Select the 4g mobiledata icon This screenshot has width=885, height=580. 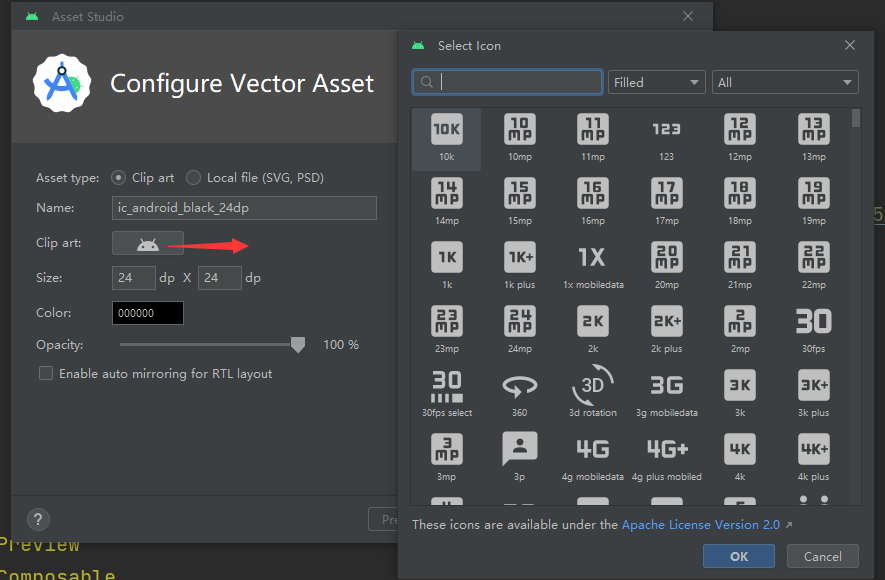click(592, 450)
